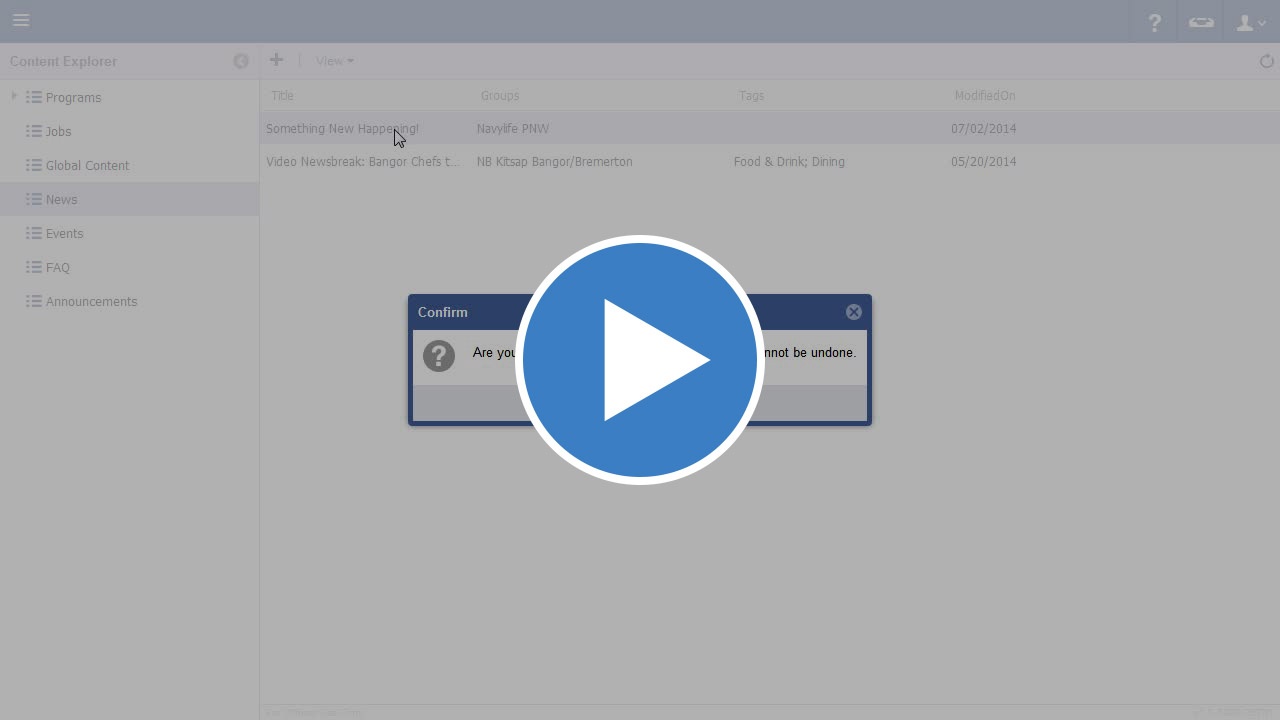Screen dimensions: 1280x720
Task: Select the Video Newsbreak row
Action: point(363,162)
